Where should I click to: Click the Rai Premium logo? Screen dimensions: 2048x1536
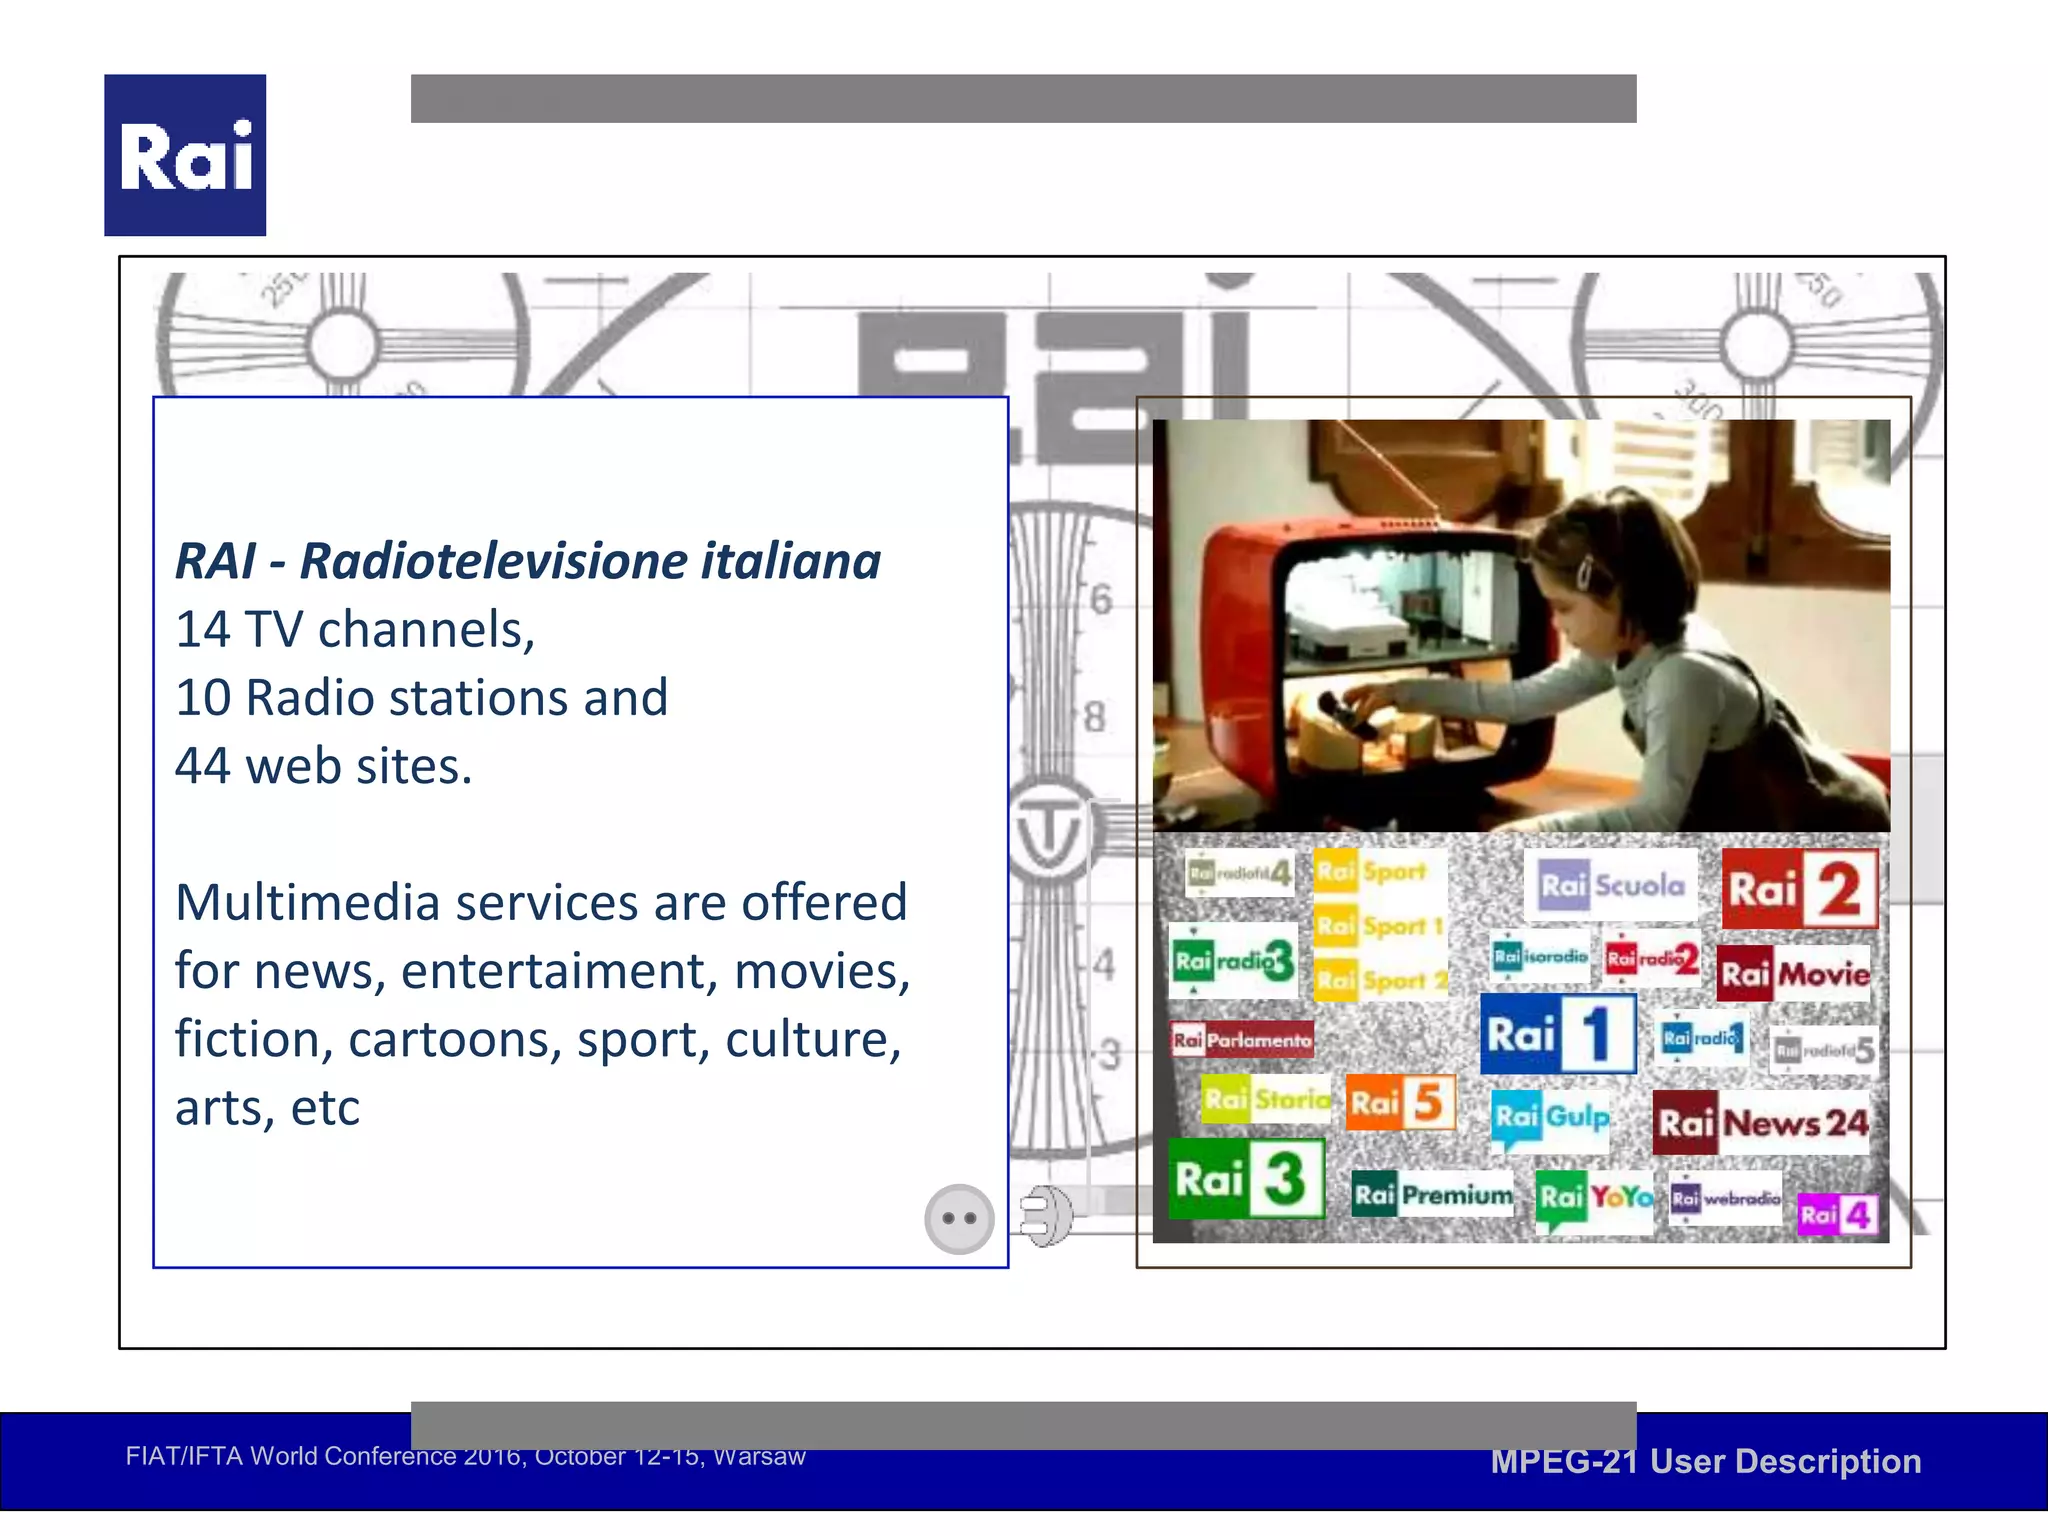[x=1432, y=1194]
